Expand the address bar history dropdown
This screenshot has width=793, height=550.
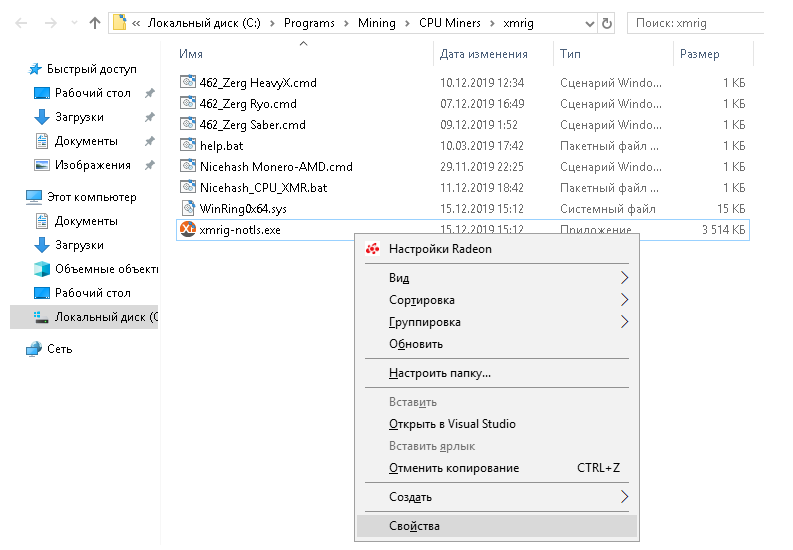pos(589,24)
